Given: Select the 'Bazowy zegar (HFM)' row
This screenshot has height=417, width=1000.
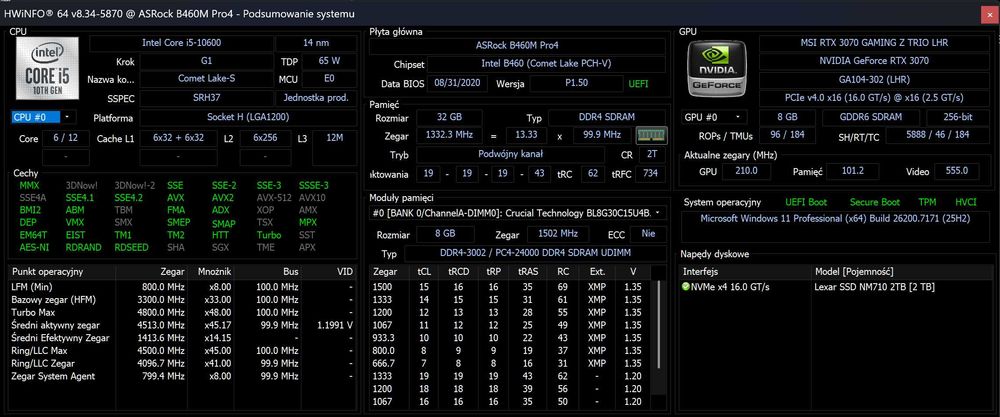Looking at the screenshot, I should [182, 300].
